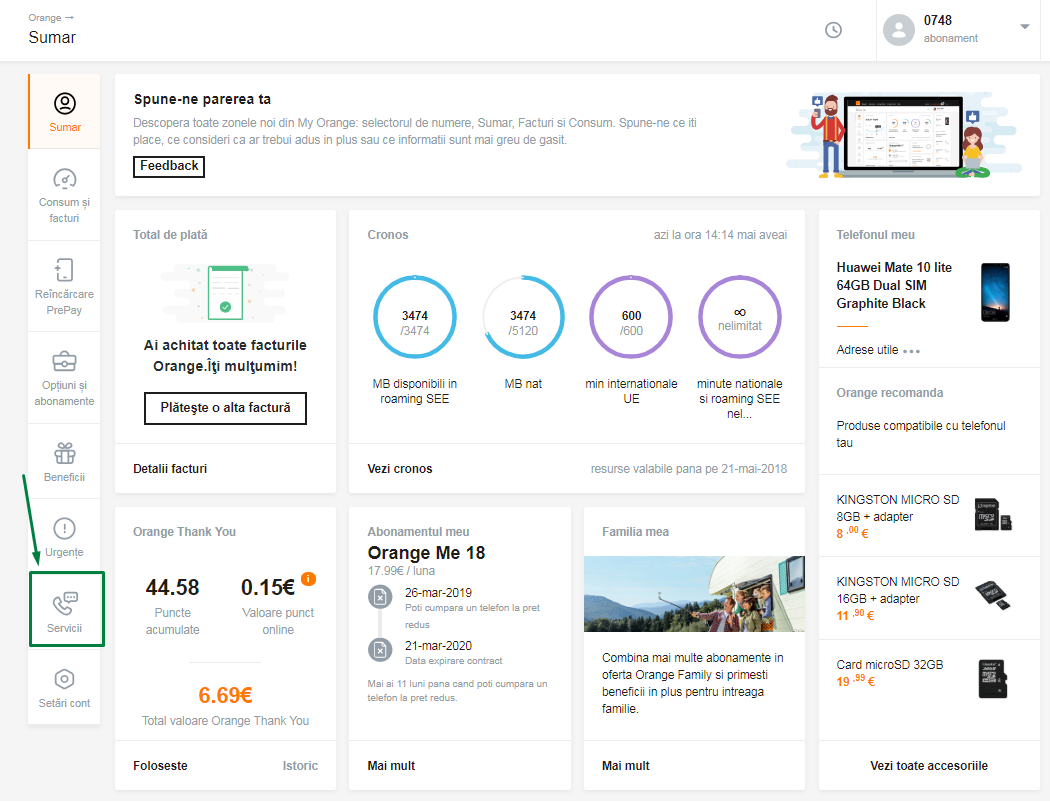Click Mai mult under Abonamentul meu
Screen dimensions: 1050x802
click(x=391, y=766)
